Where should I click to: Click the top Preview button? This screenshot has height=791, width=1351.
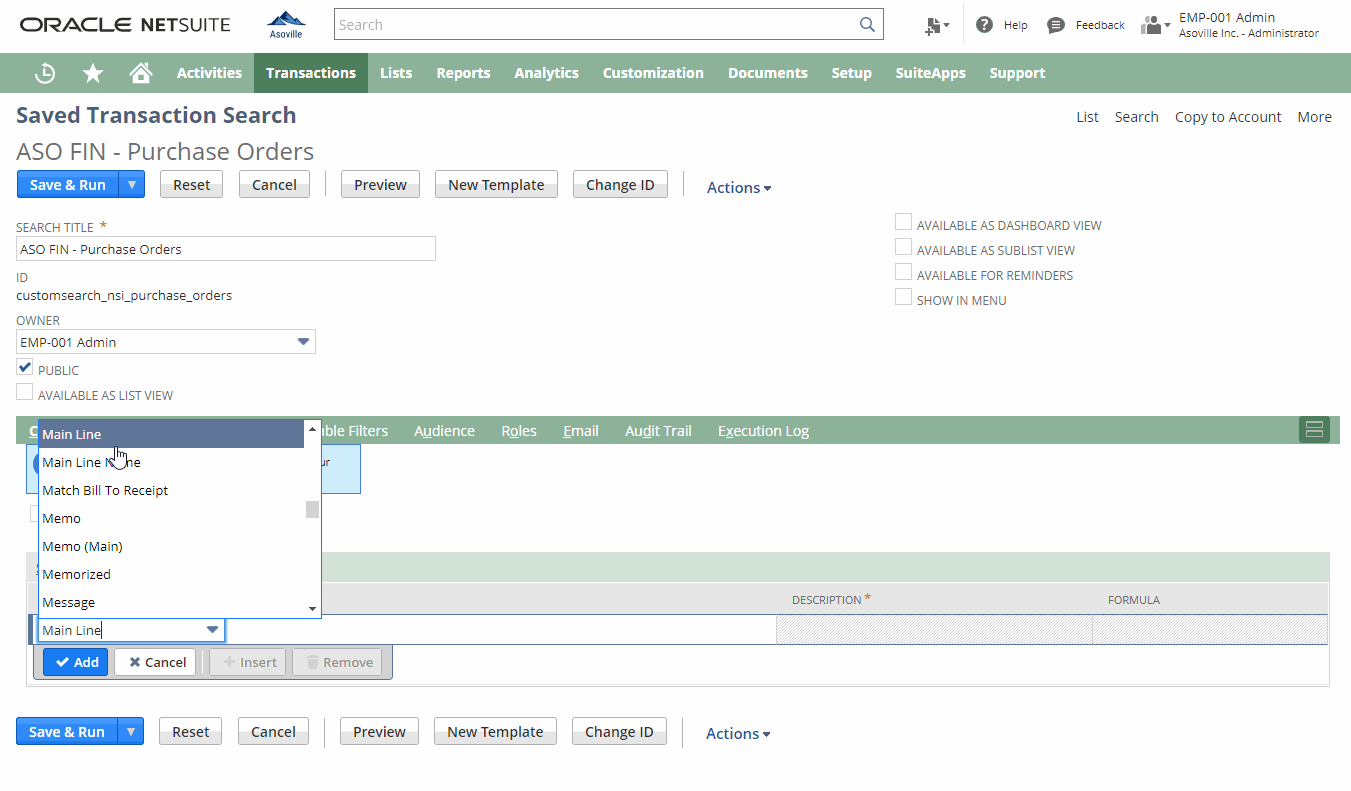pyautogui.click(x=380, y=184)
